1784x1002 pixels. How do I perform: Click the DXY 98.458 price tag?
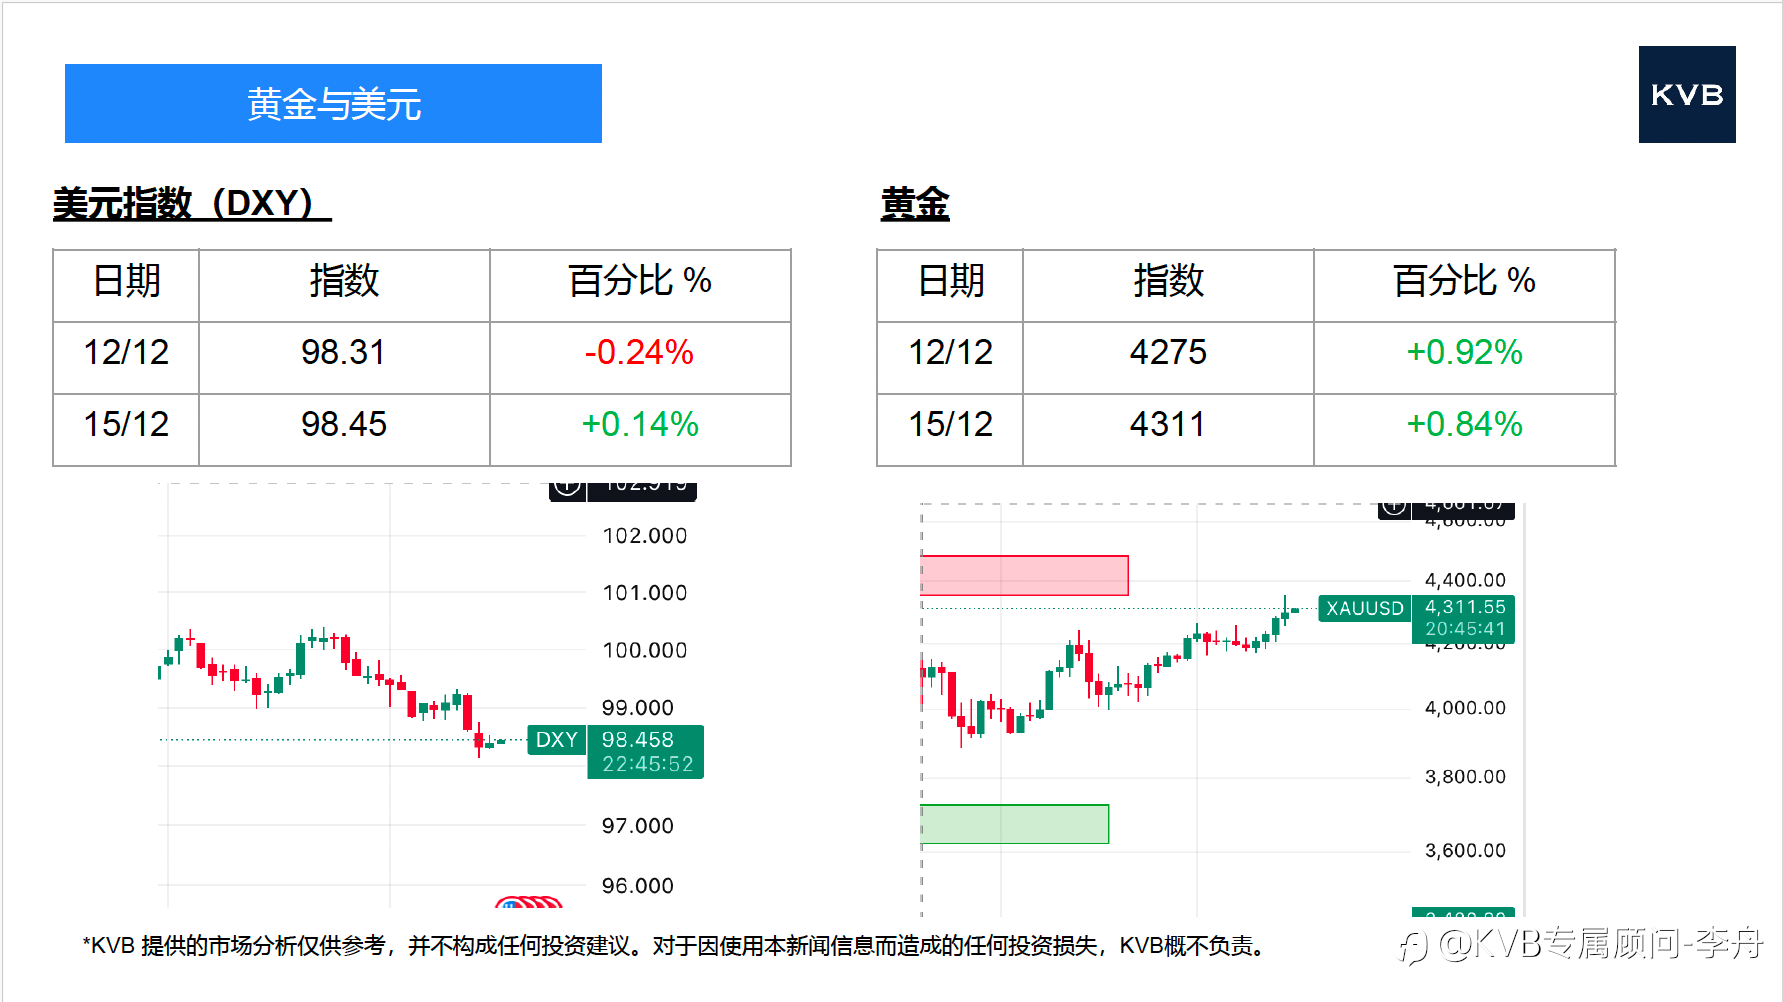pos(645,751)
